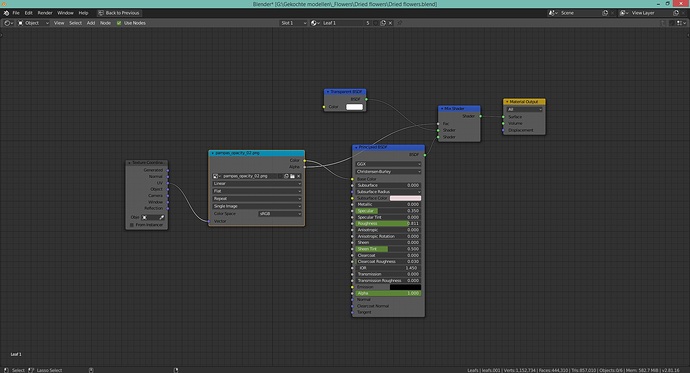Screen dimensions: 690x373
Task: Open the node editor Add menu
Action: (91, 23)
